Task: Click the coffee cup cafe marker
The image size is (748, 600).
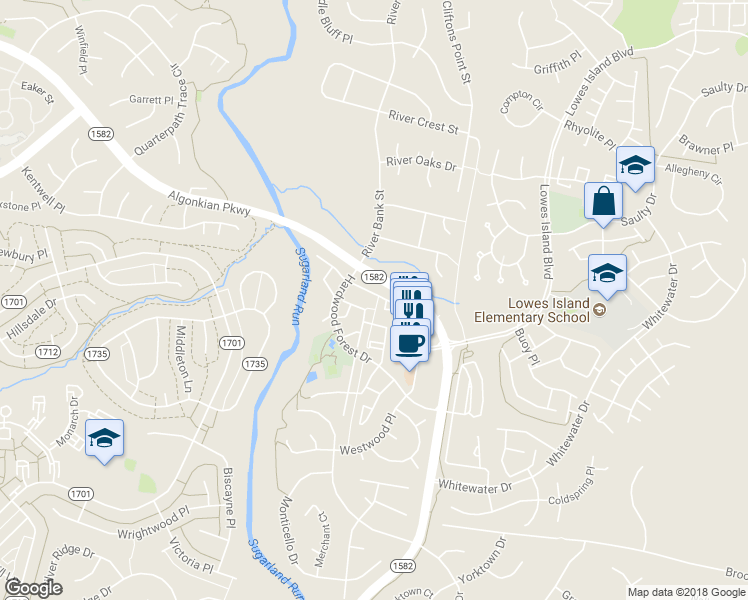Action: pyautogui.click(x=409, y=346)
